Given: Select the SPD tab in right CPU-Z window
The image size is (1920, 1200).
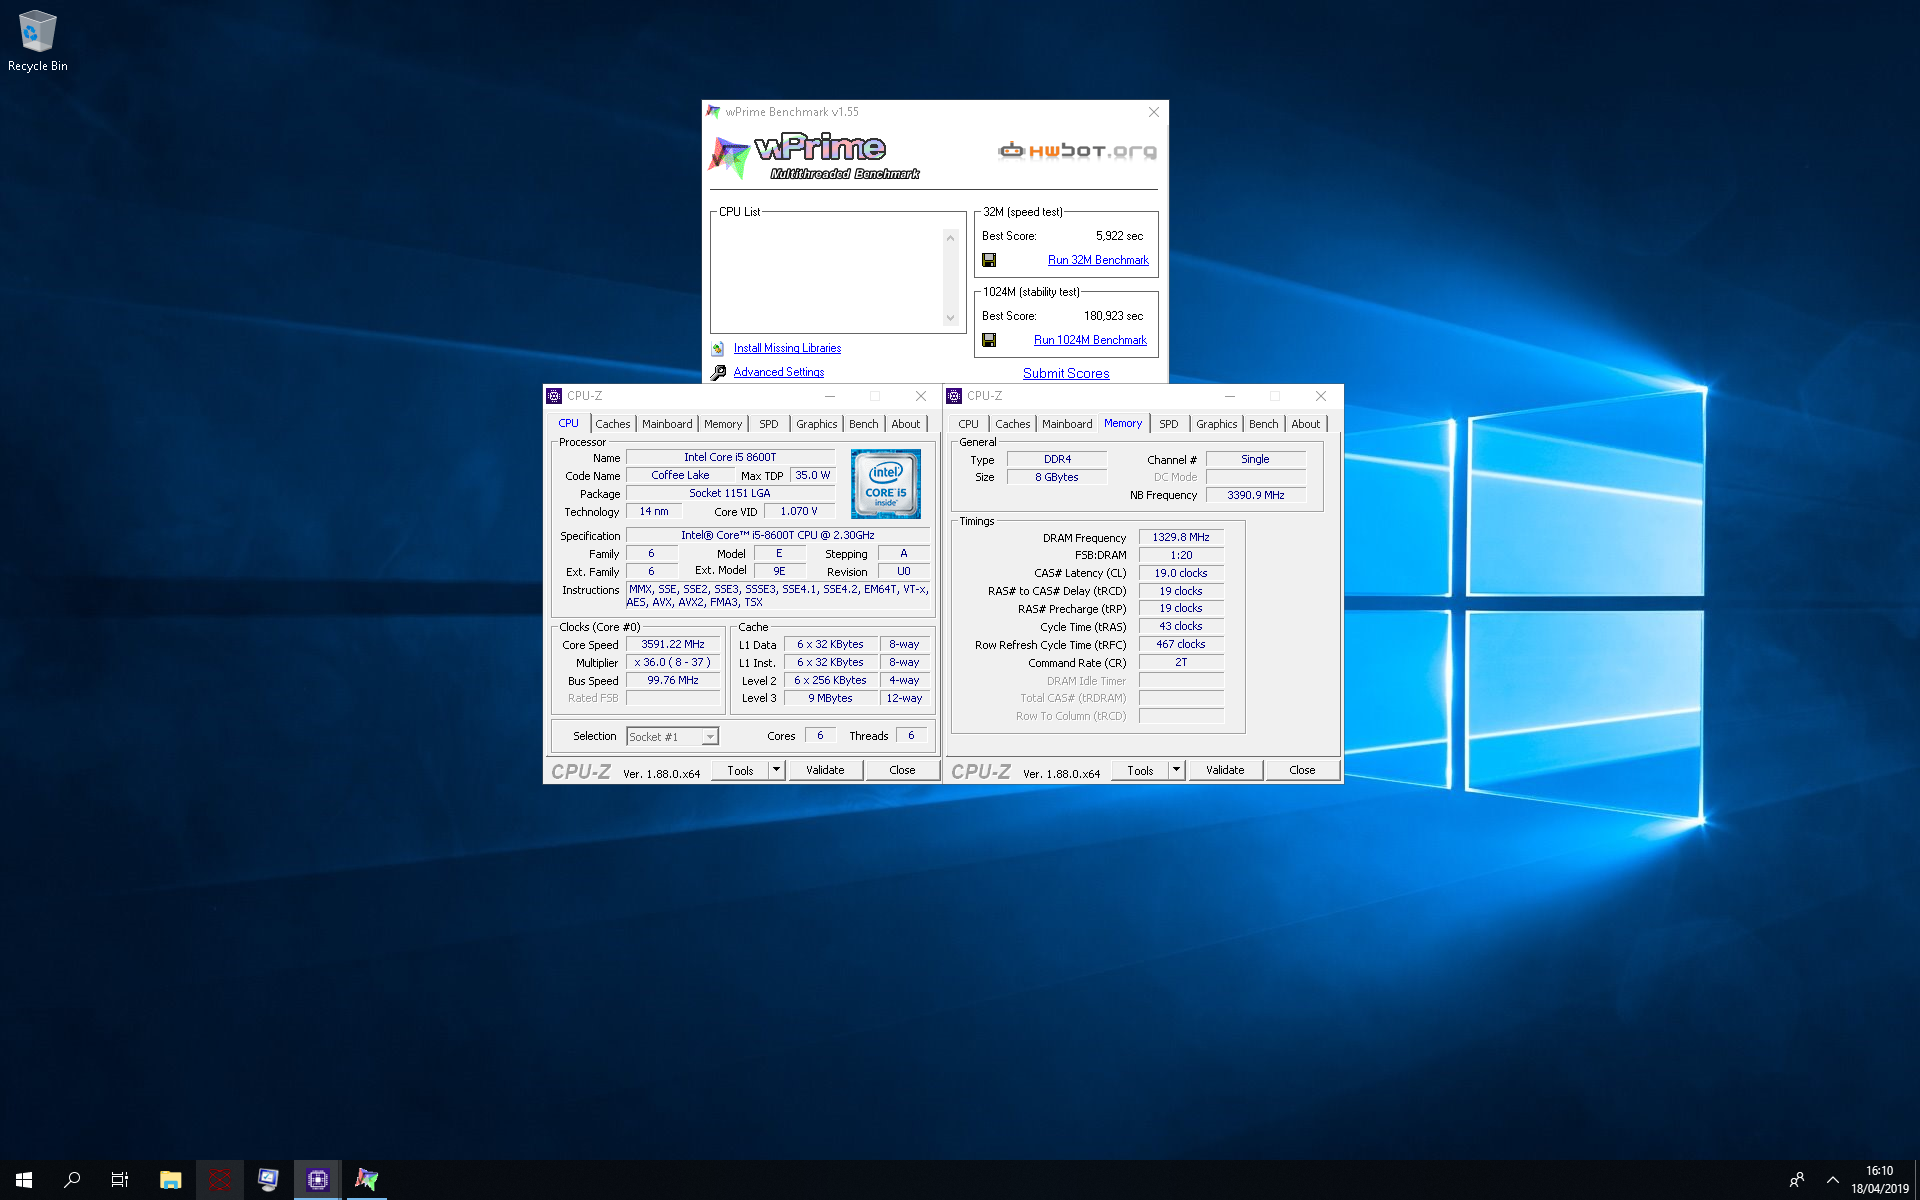Looking at the screenshot, I should pyautogui.click(x=1168, y=424).
